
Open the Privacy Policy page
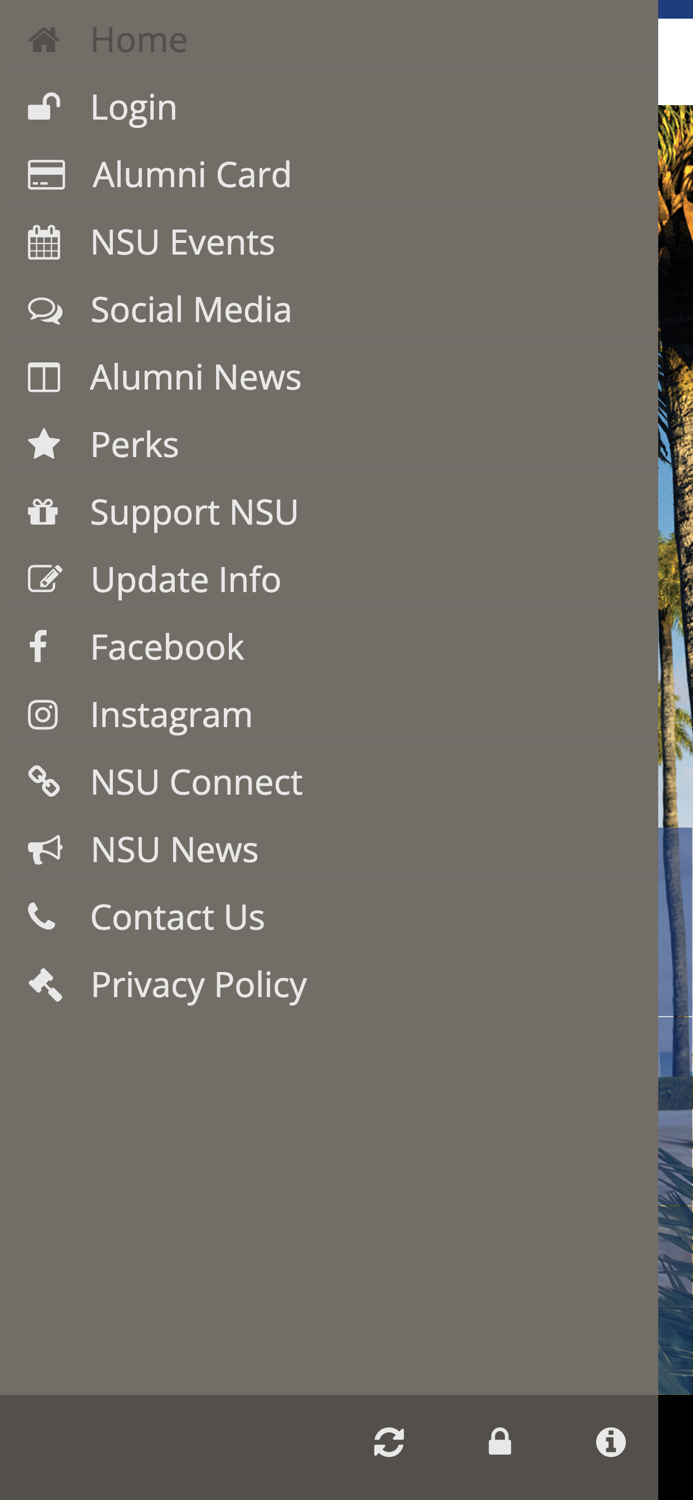click(x=199, y=983)
